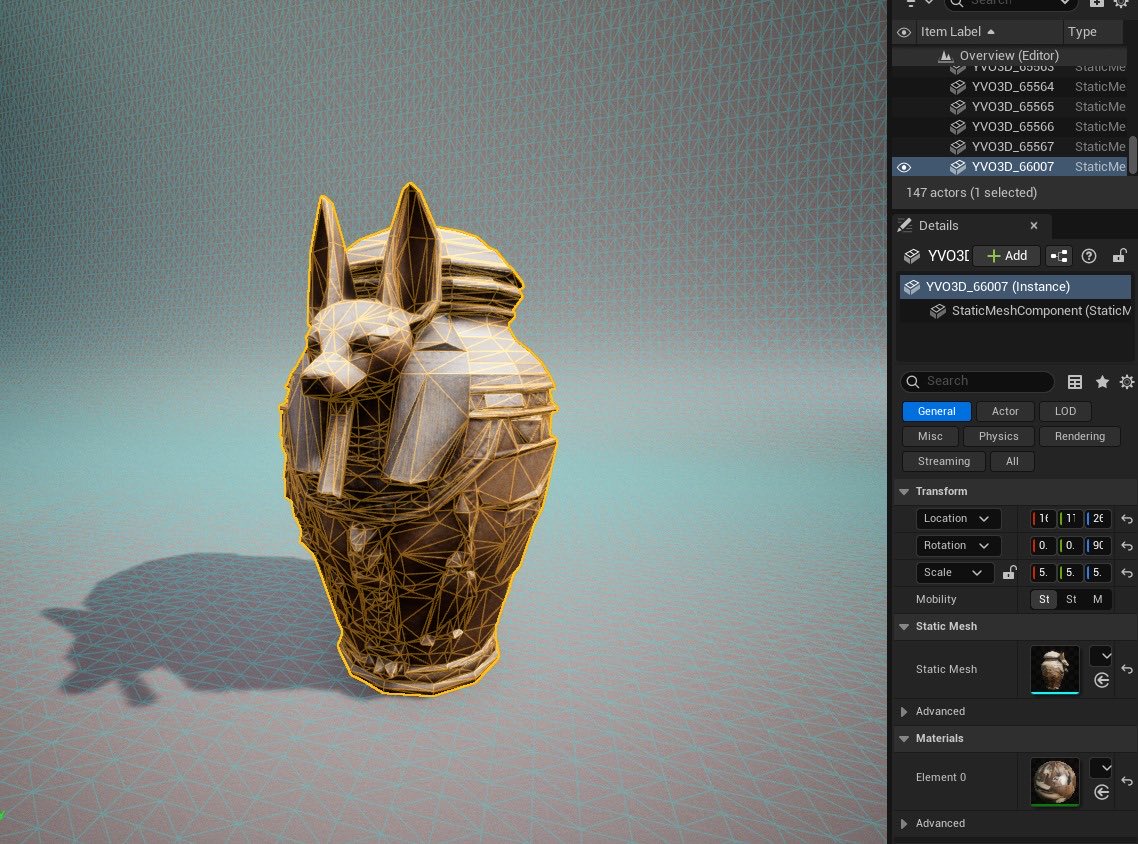The width and height of the screenshot is (1138, 844).
Task: Set Mobility to Stationary (second St)
Action: 1071,599
